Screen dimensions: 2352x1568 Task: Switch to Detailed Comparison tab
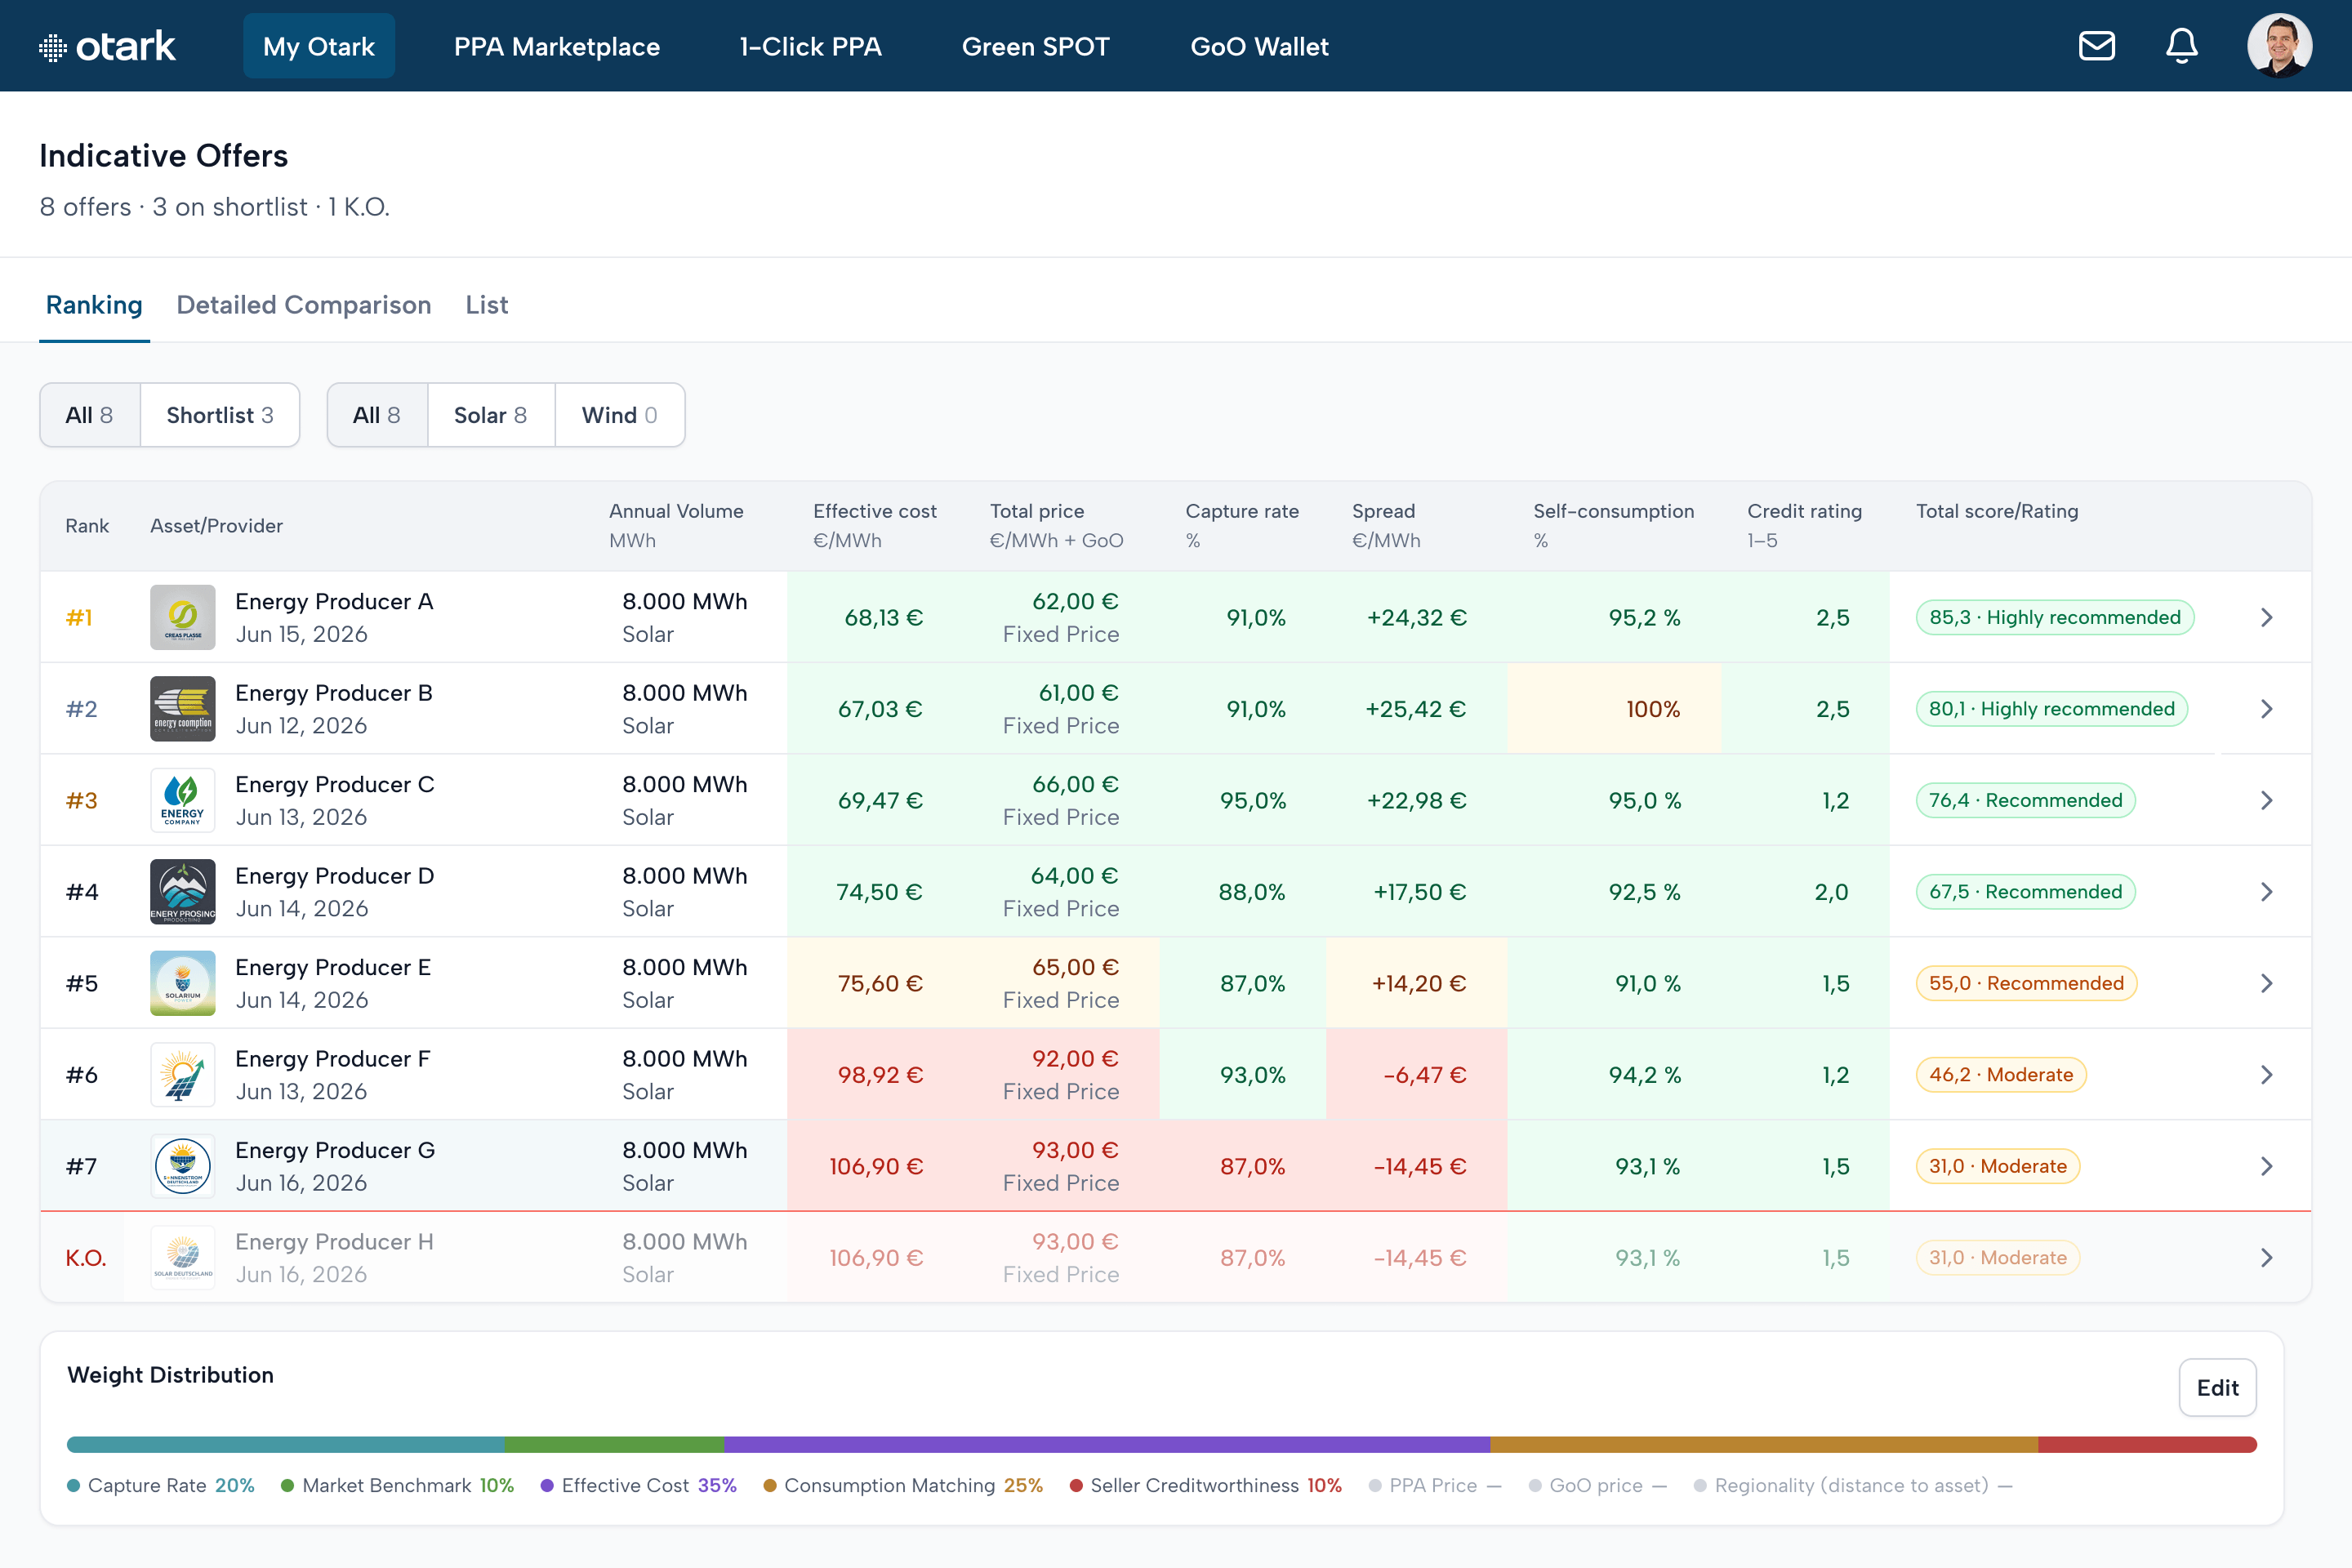[x=304, y=305]
